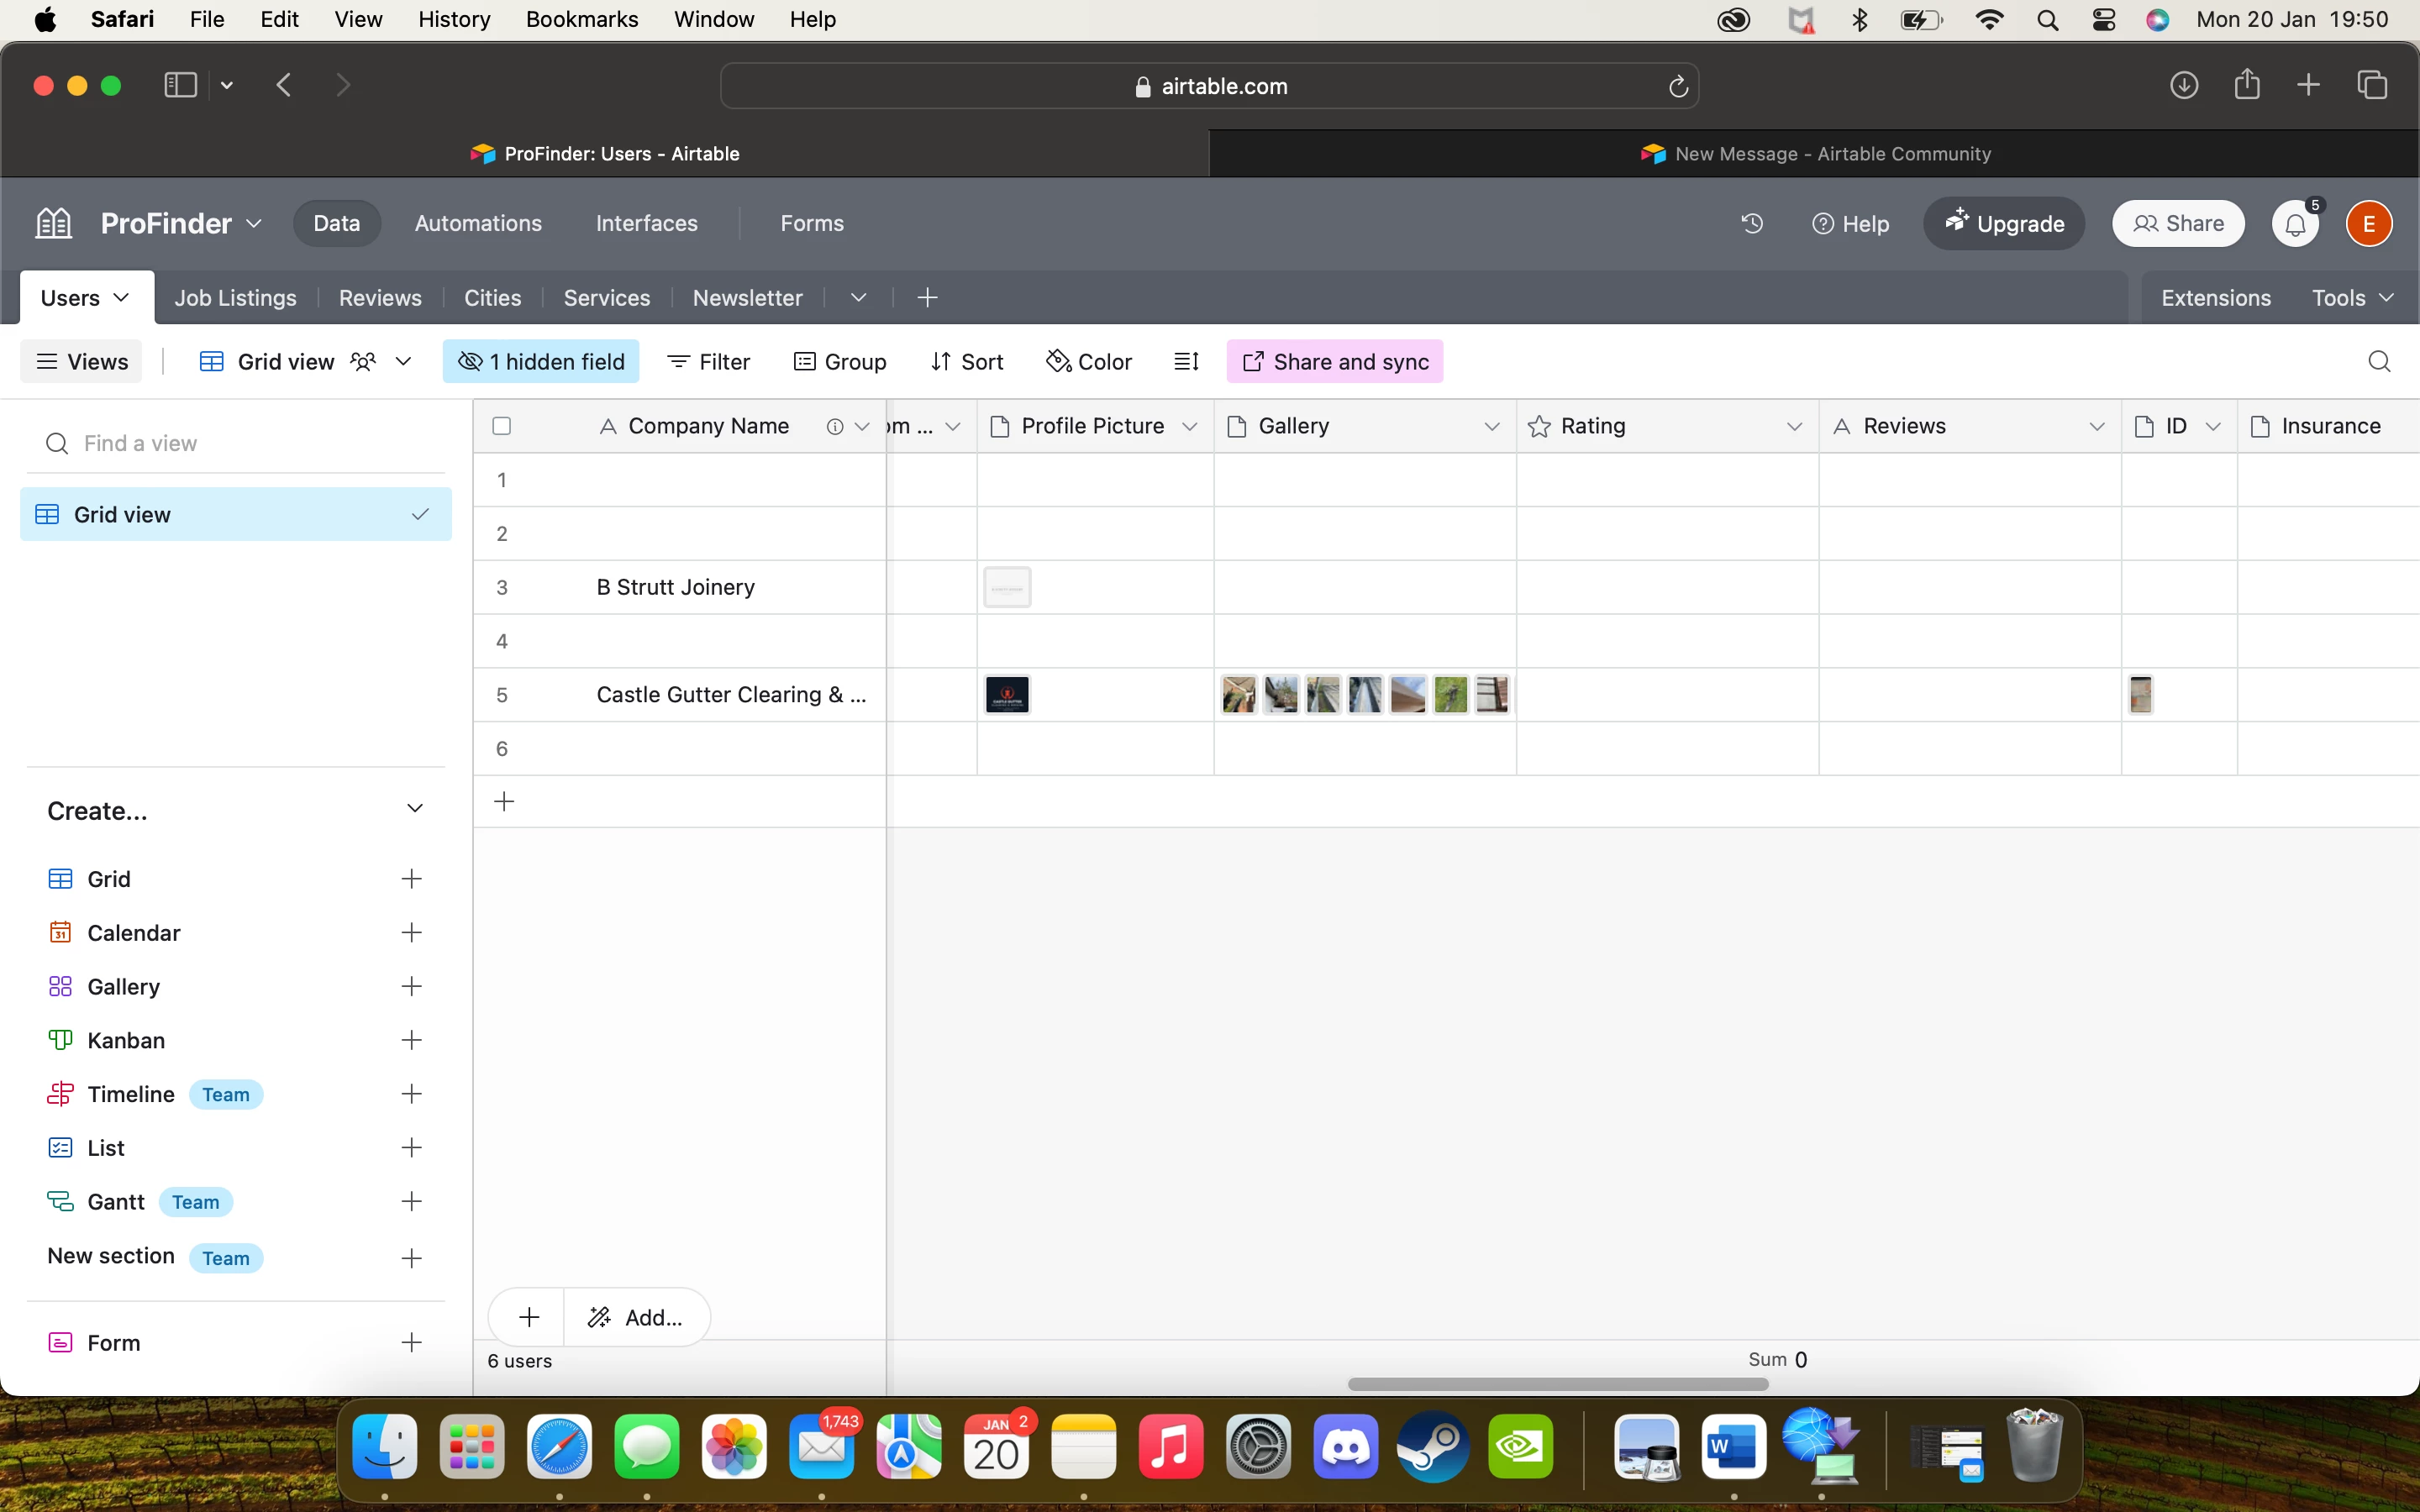
Task: Open the ProFinder base name dropdown
Action: [x=181, y=223]
